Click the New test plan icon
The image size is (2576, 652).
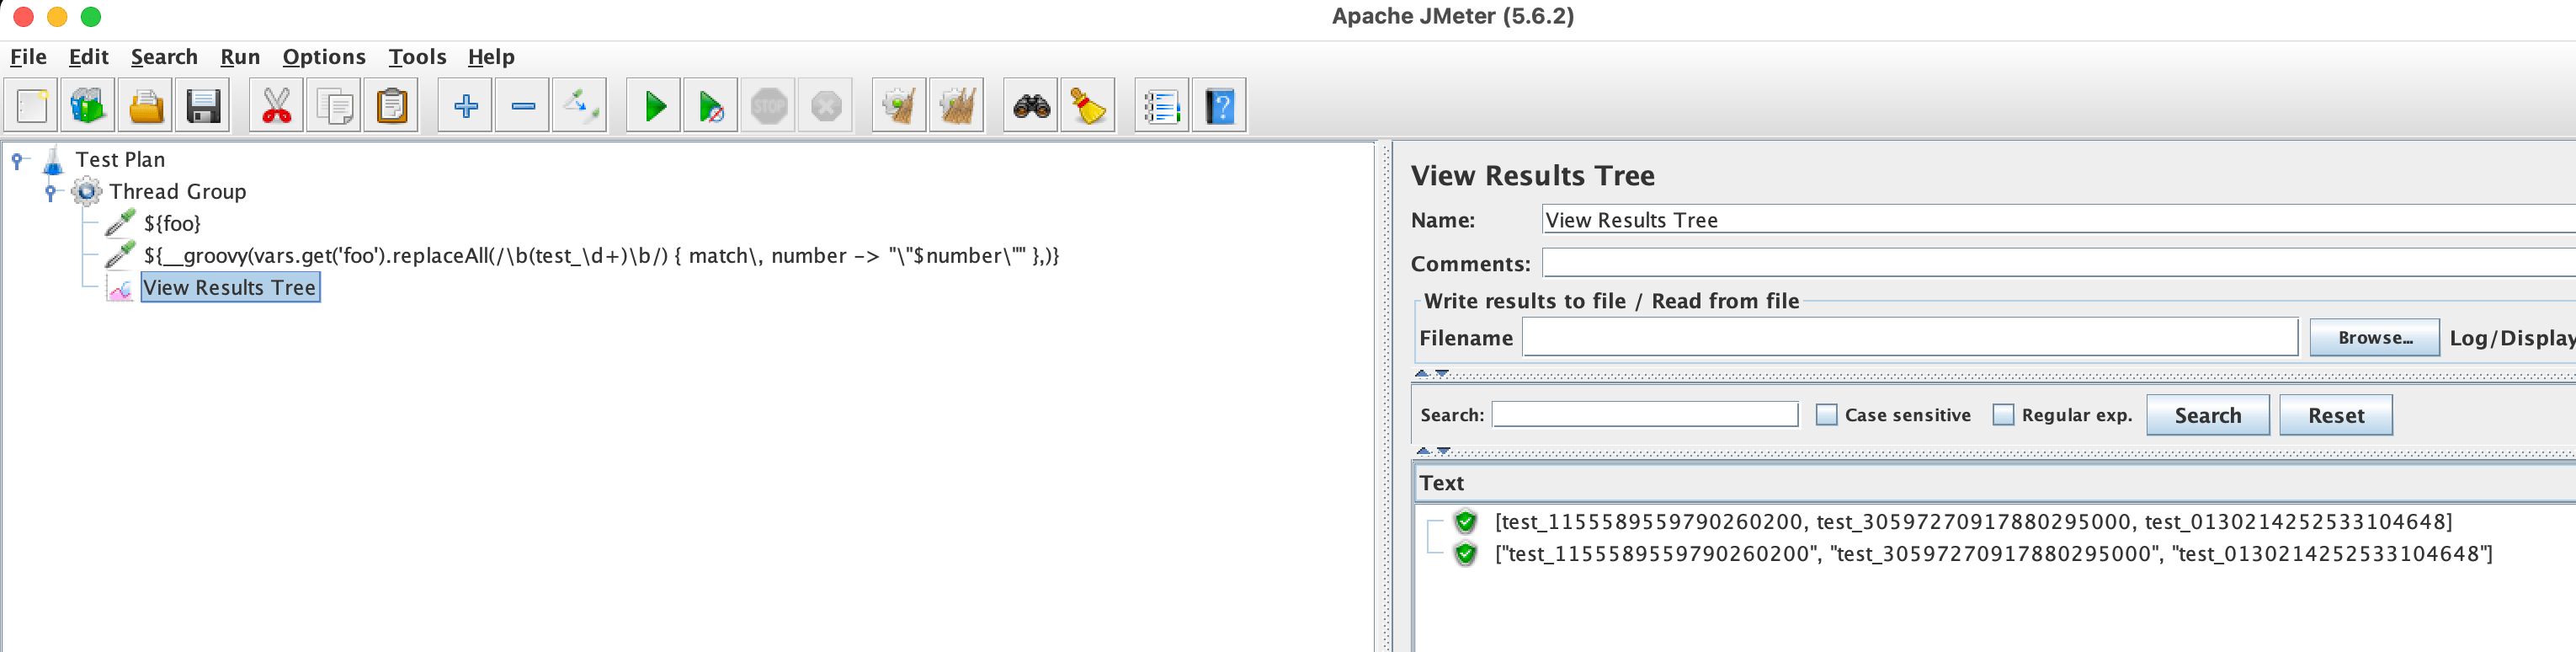click(x=31, y=106)
